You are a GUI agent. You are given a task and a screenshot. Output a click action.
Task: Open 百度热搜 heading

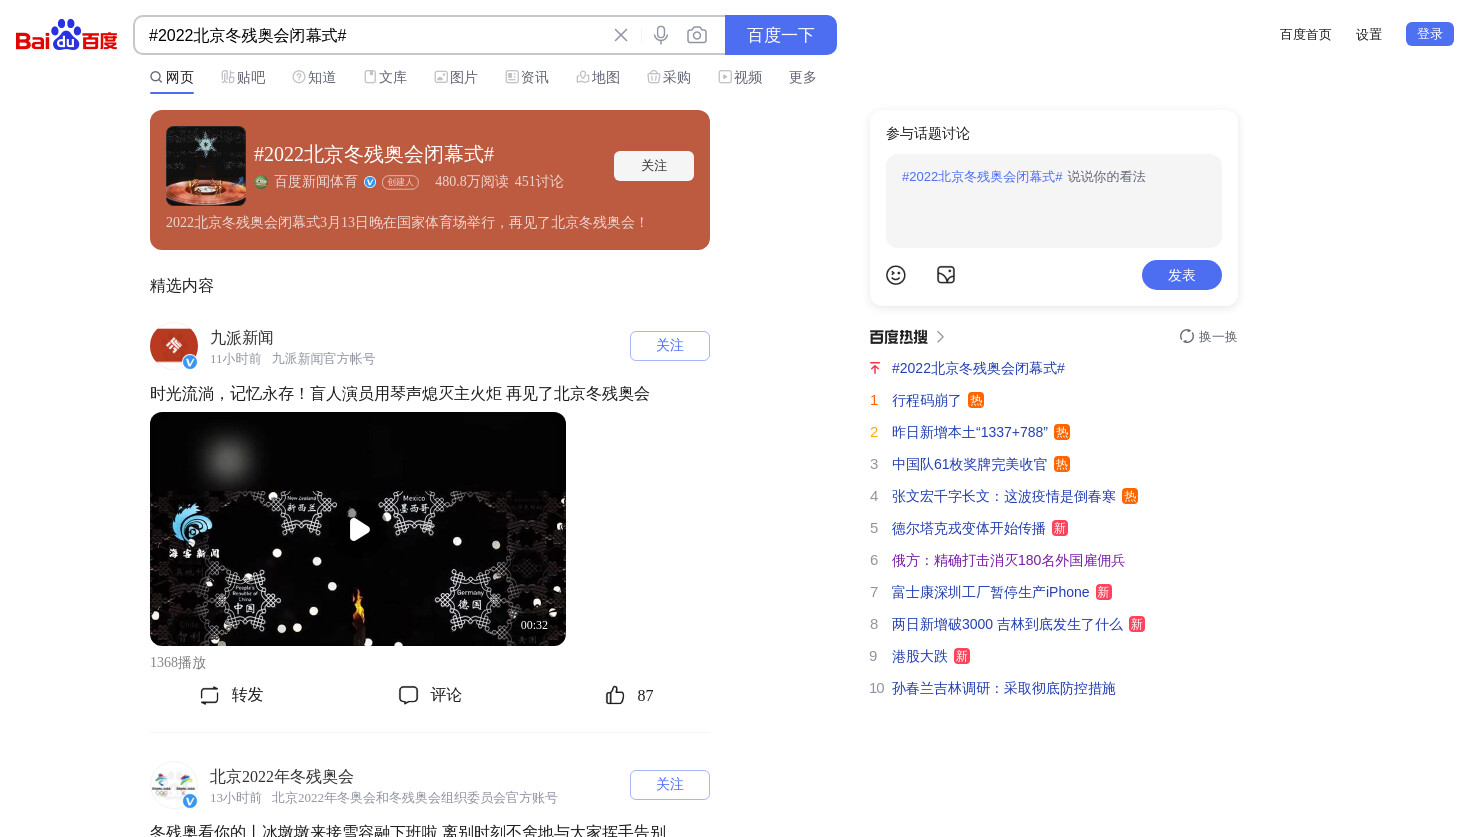899,337
